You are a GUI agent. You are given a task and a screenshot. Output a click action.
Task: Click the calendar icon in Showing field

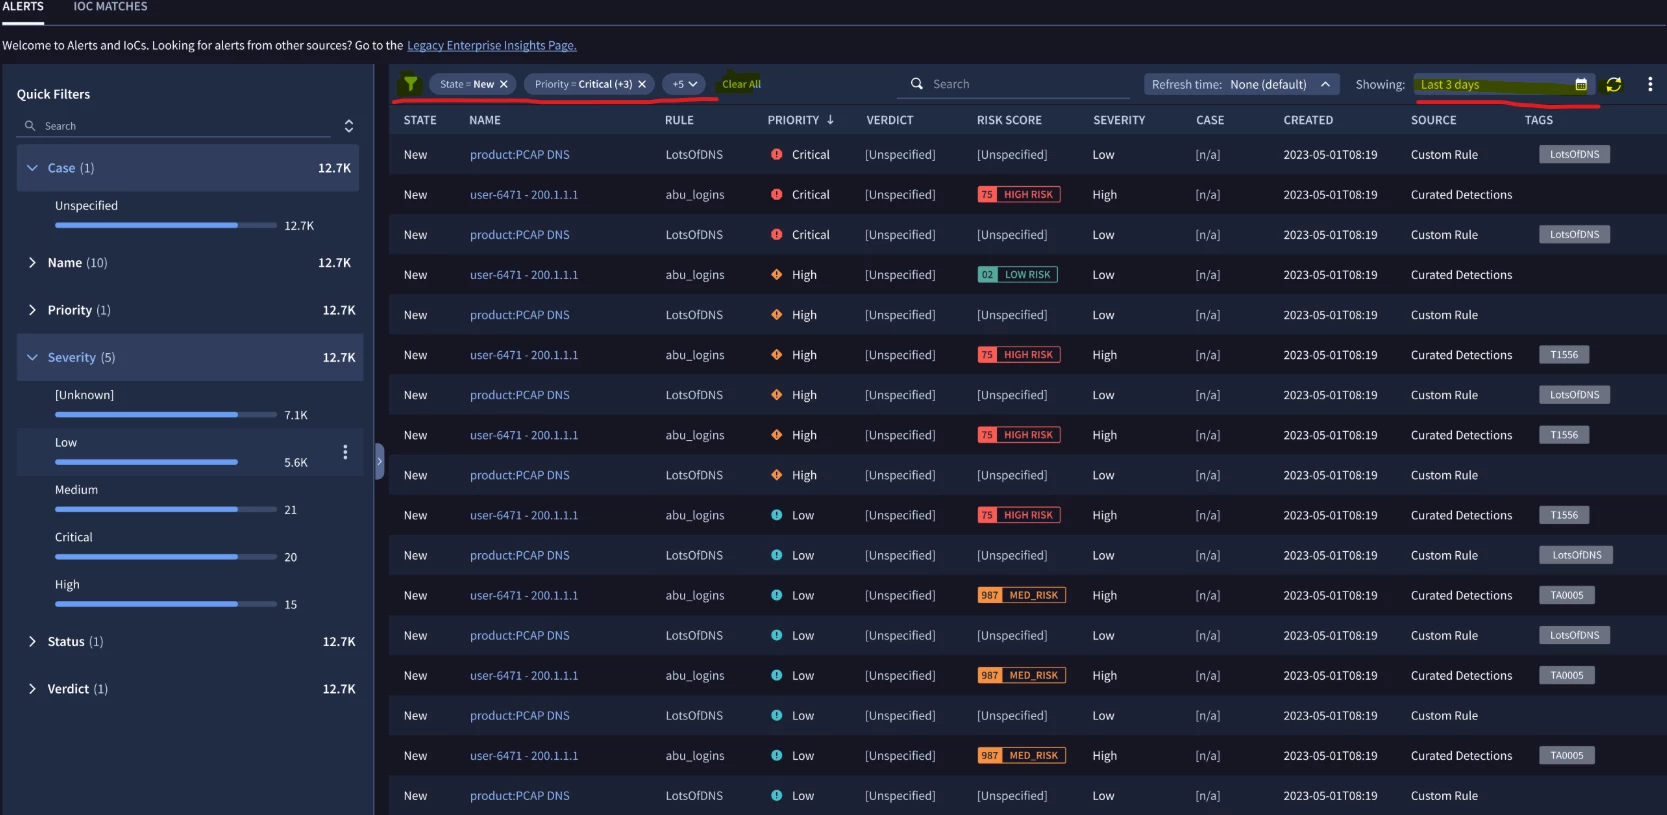[1581, 85]
